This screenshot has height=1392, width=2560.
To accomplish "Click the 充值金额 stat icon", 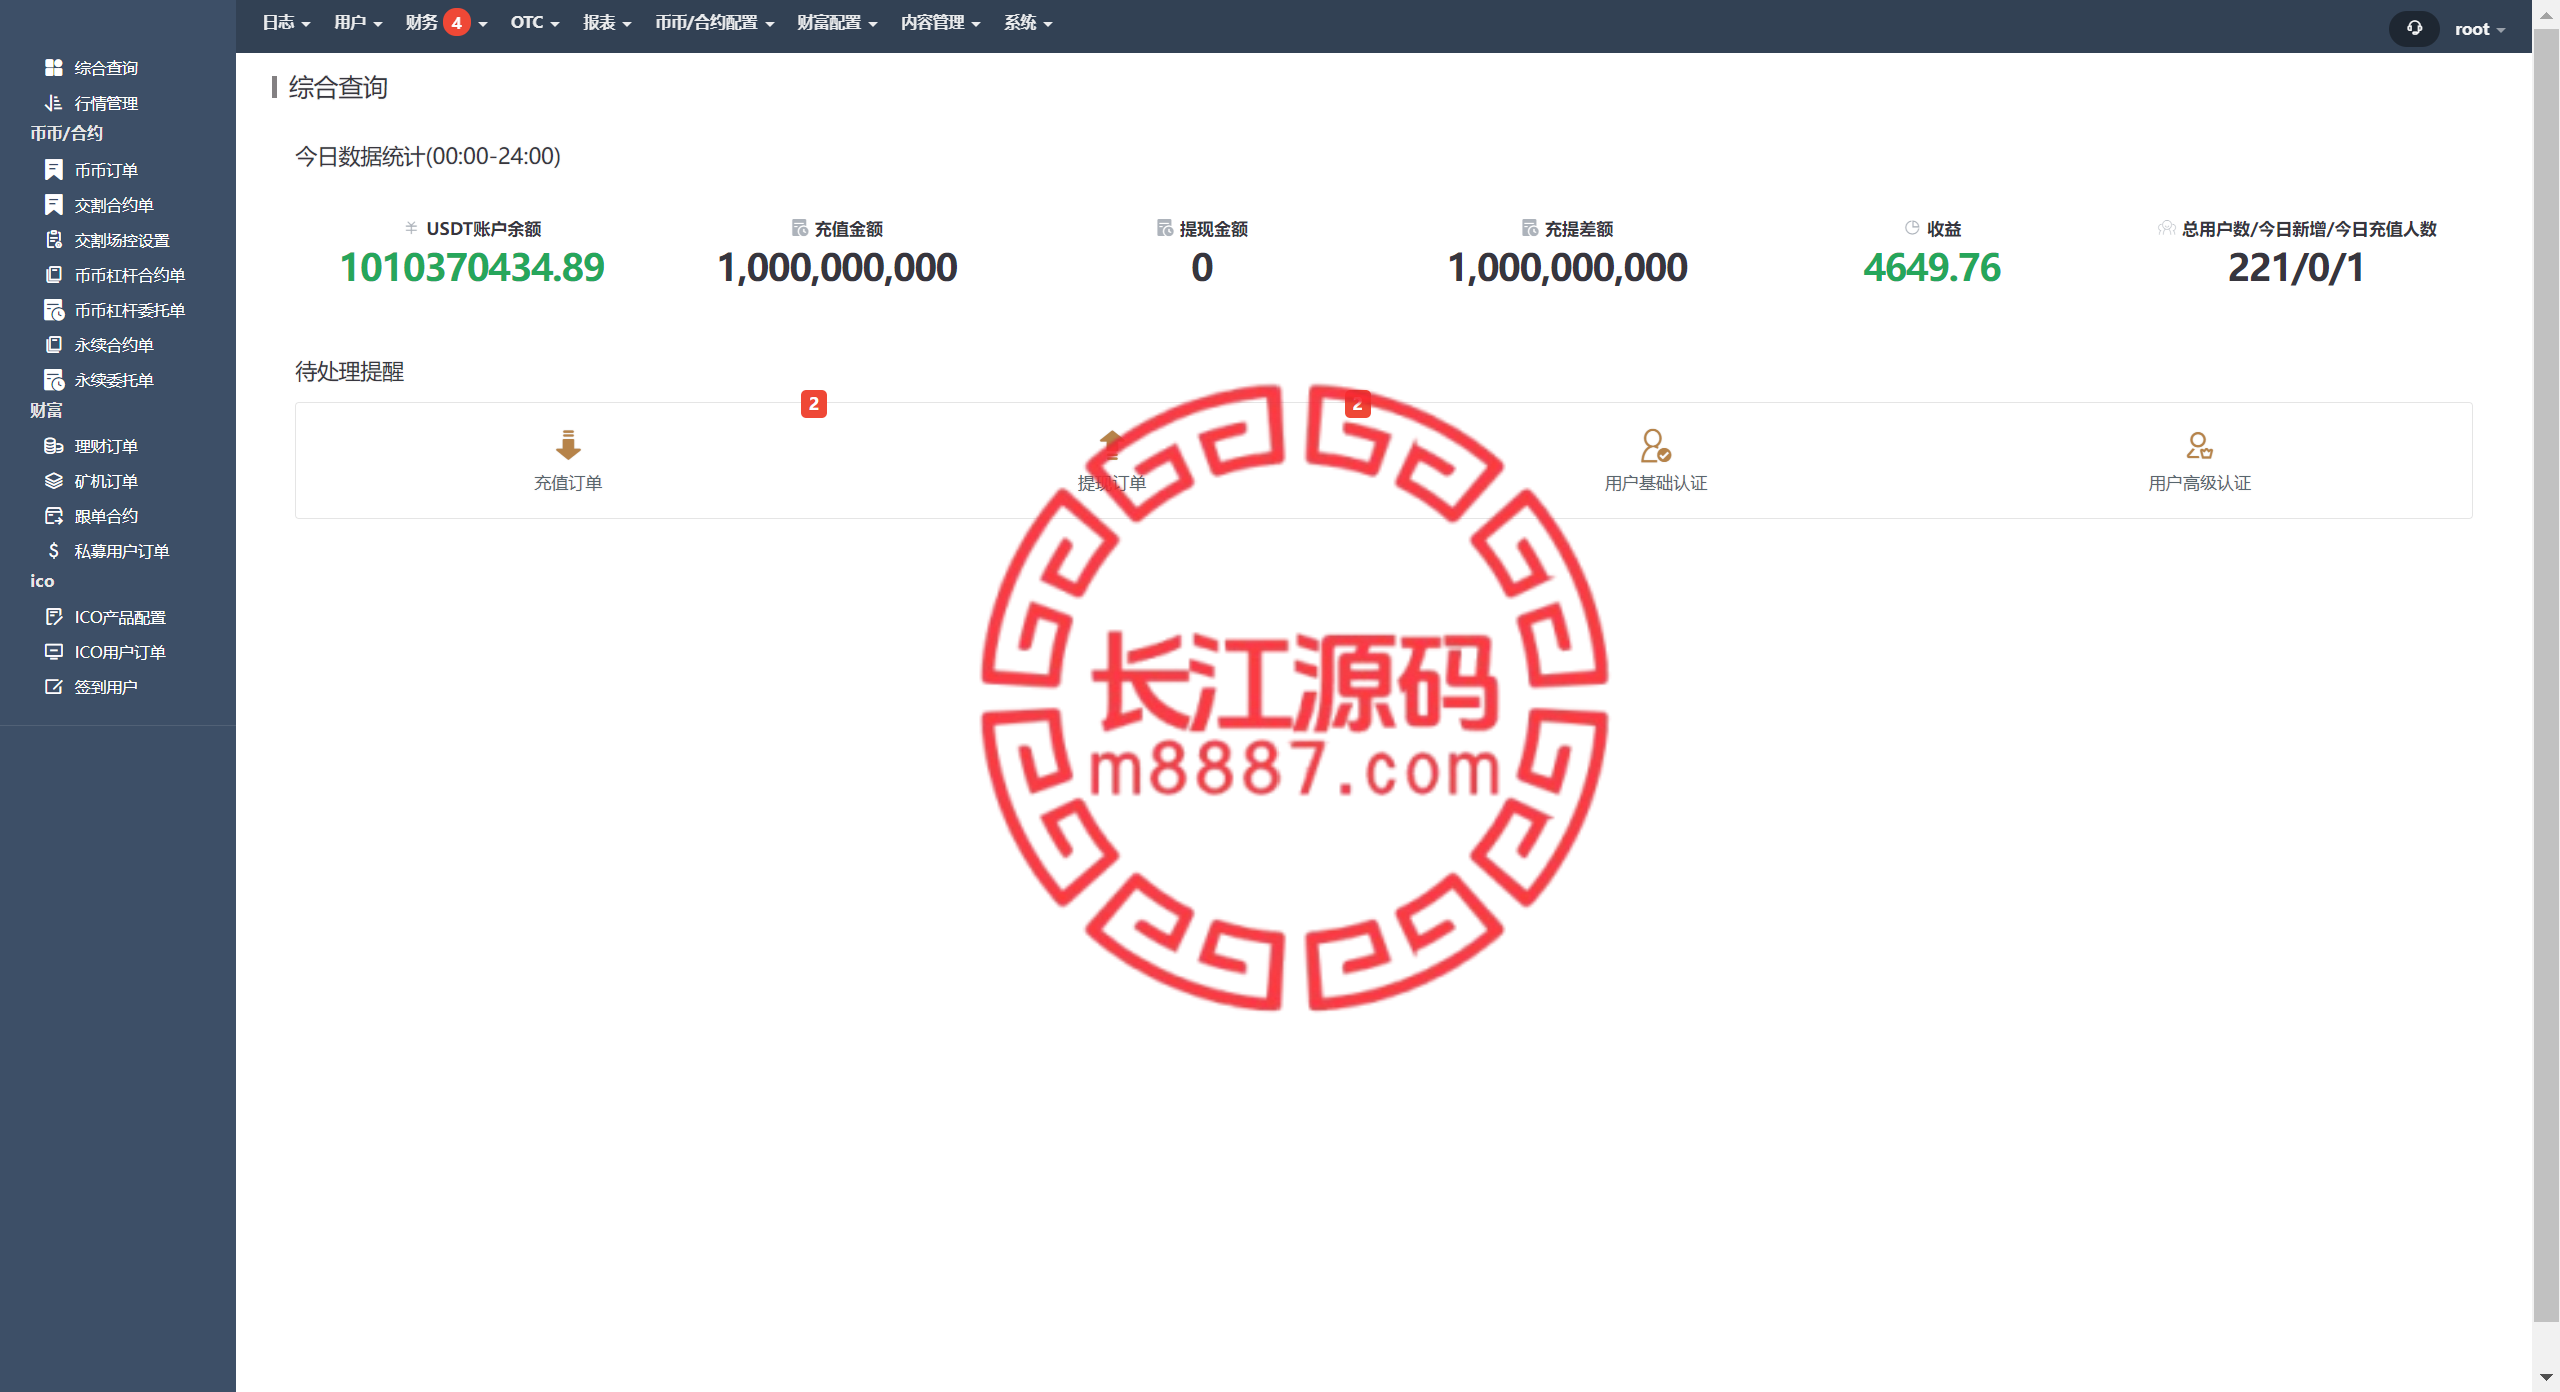I will (800, 228).
